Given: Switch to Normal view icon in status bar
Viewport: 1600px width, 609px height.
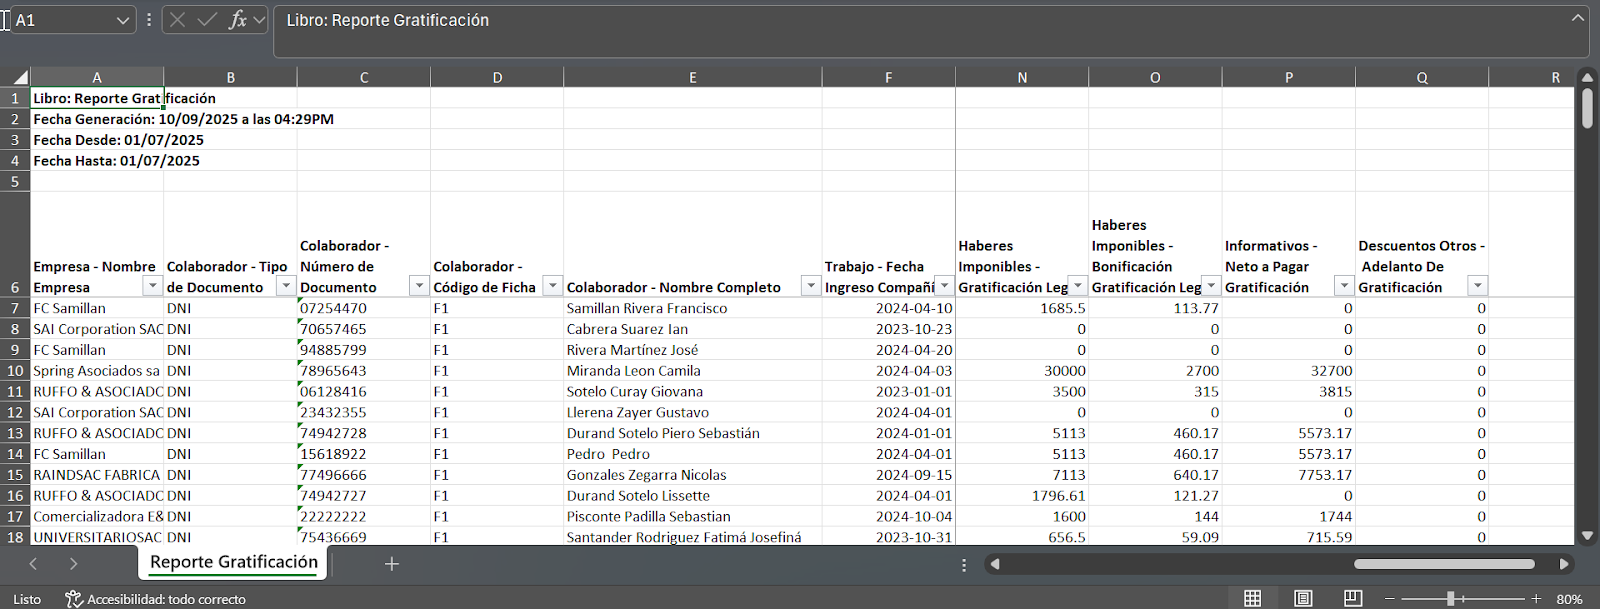Looking at the screenshot, I should (x=1252, y=598).
